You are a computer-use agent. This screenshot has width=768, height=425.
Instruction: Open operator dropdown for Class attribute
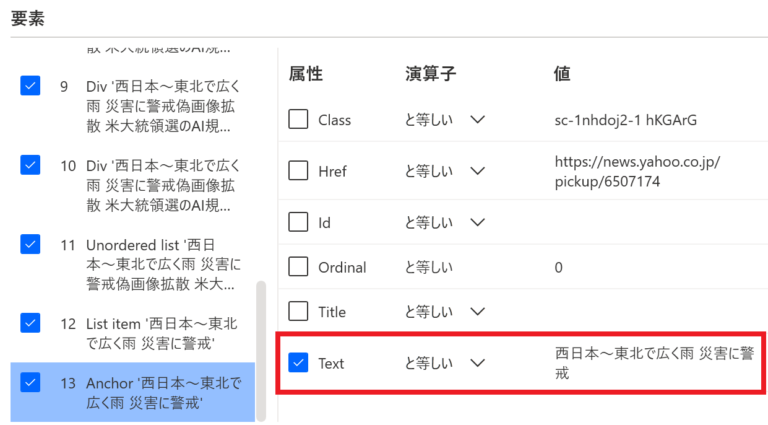coord(477,120)
